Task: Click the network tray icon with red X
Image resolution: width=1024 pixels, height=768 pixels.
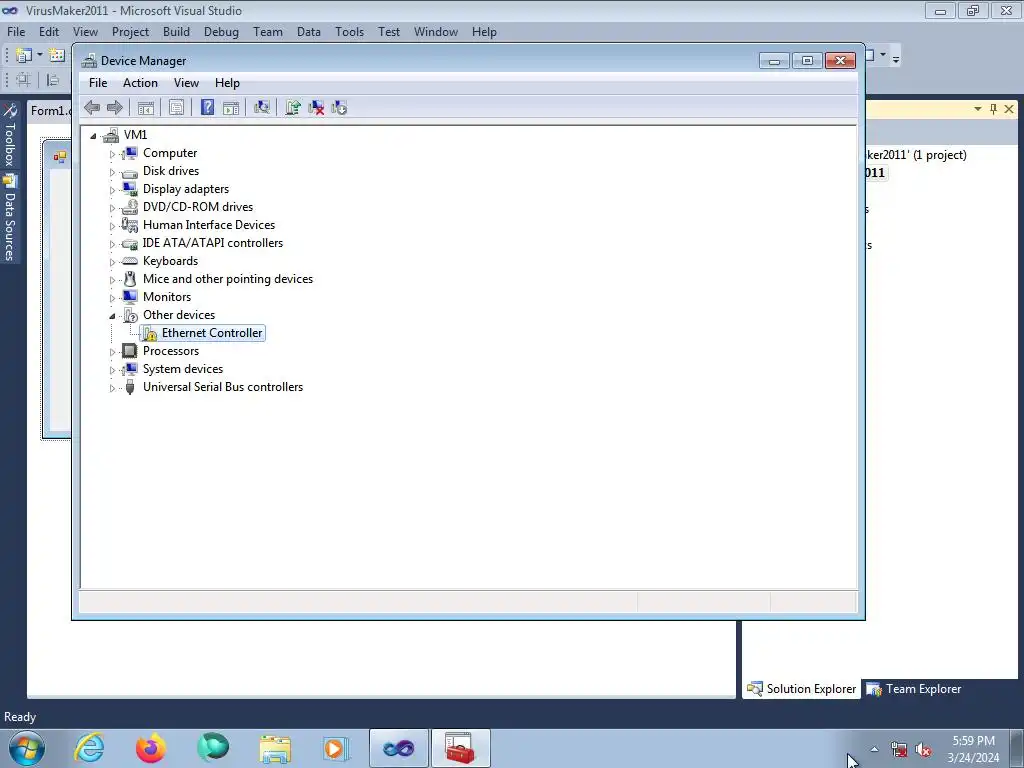Action: 899,750
